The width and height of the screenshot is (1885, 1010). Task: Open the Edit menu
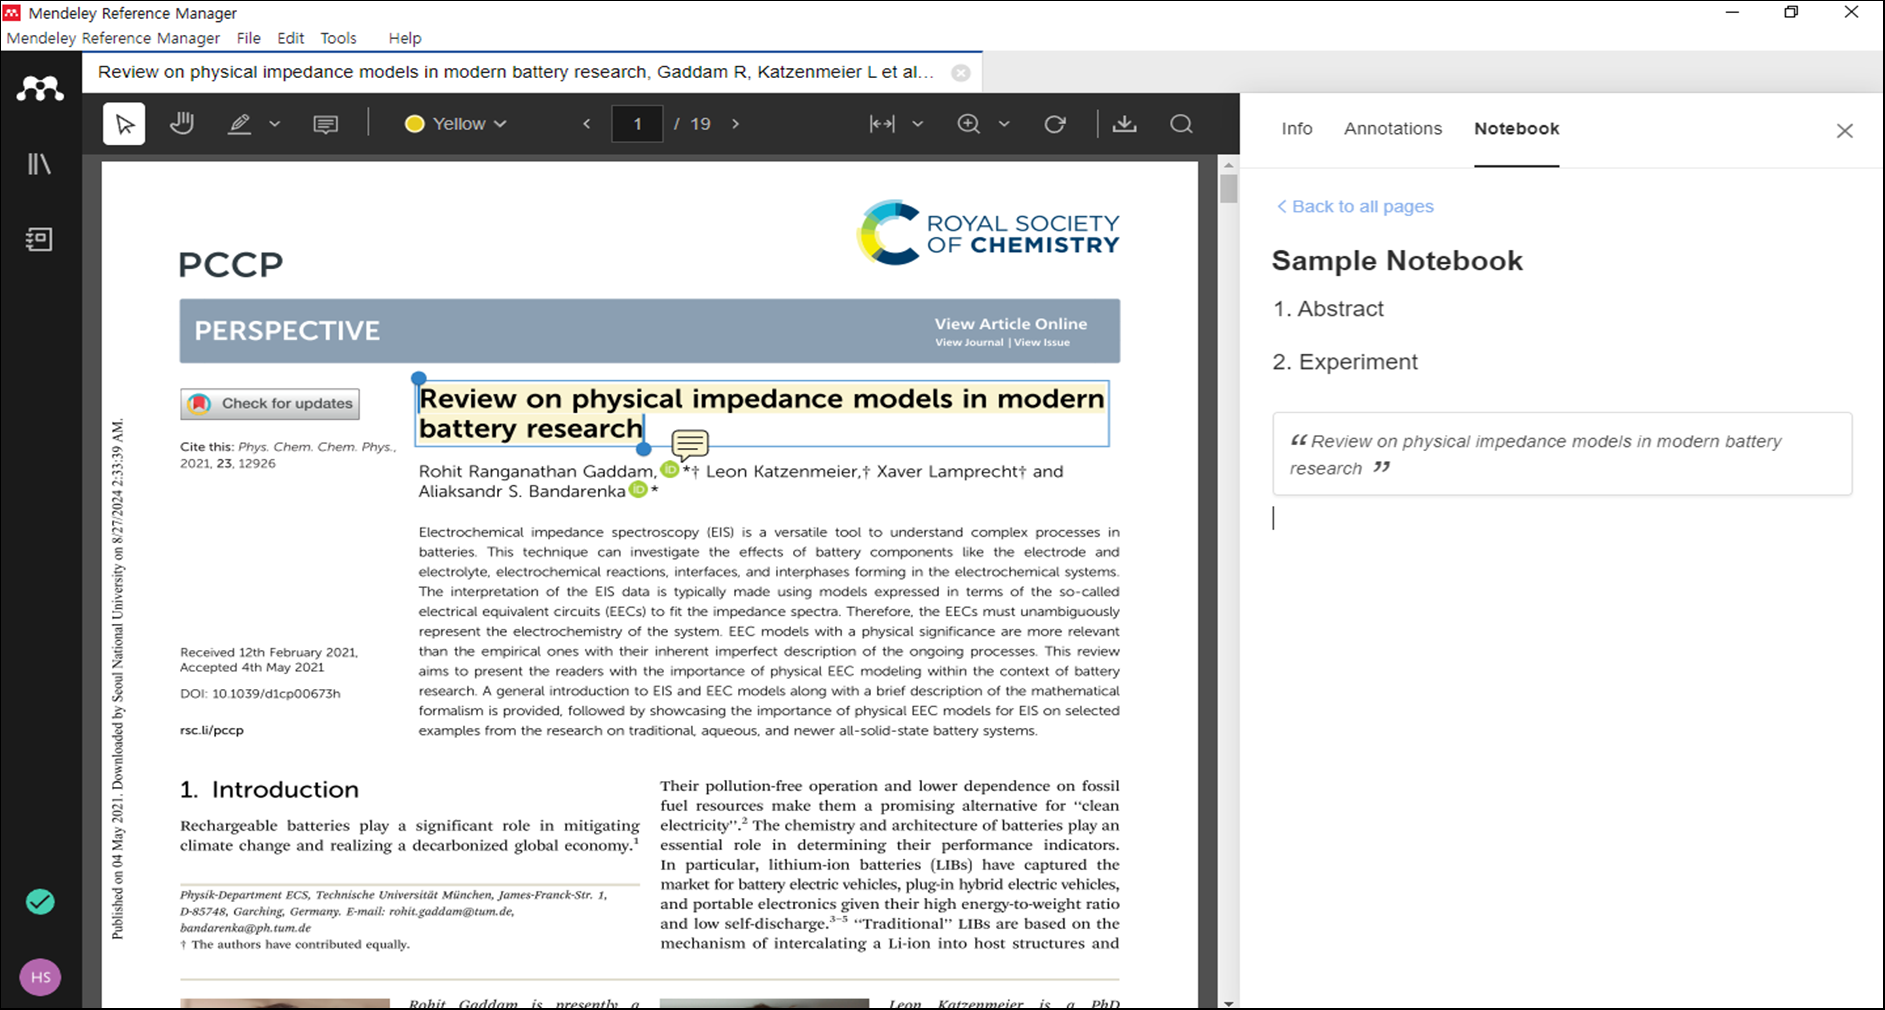(291, 38)
